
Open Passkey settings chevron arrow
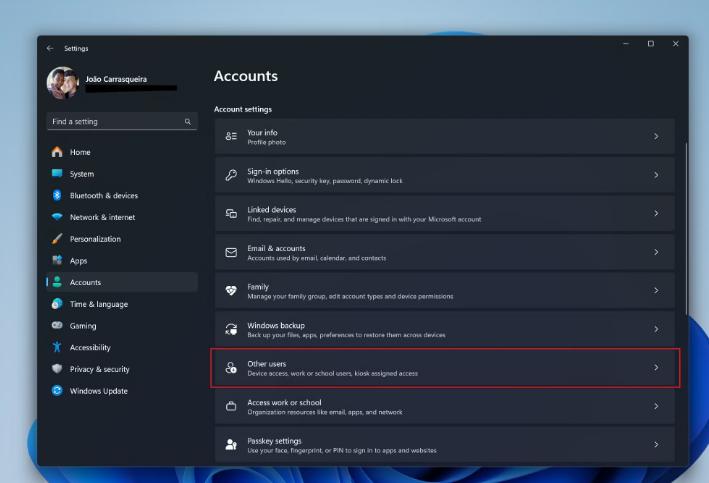click(x=656, y=445)
